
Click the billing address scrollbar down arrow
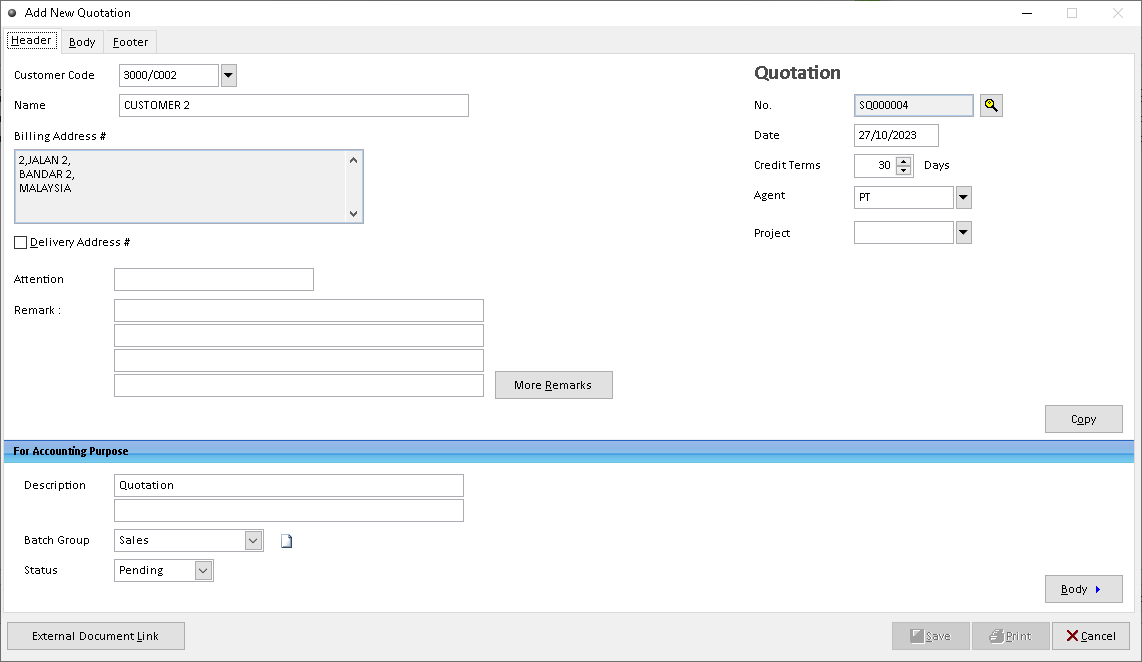point(354,214)
